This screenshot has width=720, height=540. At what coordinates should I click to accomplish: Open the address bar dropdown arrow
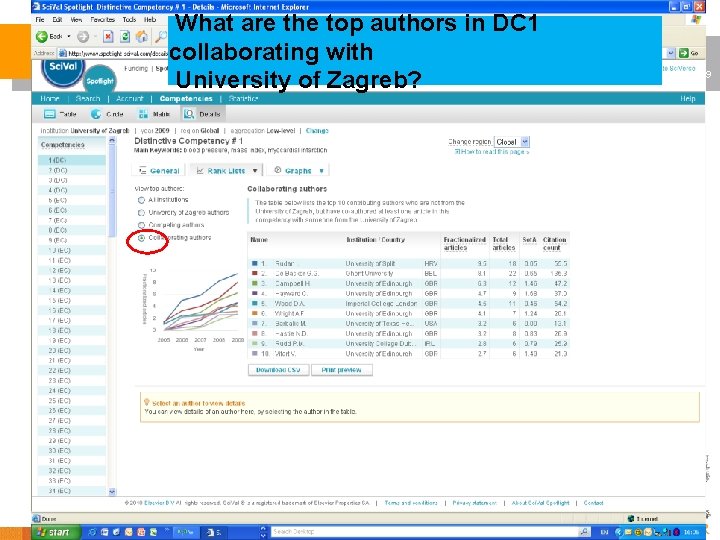670,53
